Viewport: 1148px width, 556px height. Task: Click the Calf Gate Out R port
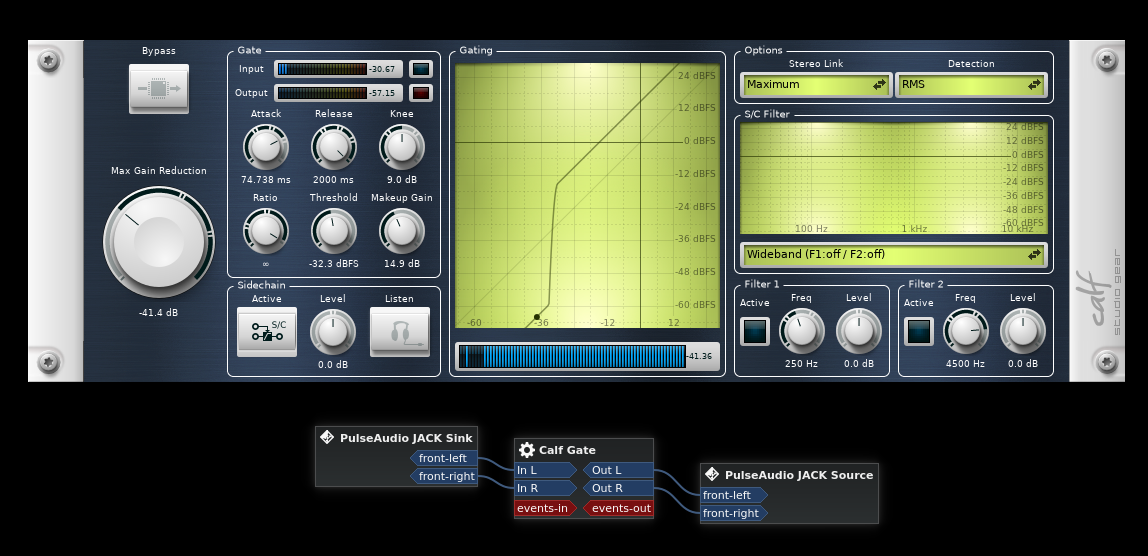(x=618, y=488)
